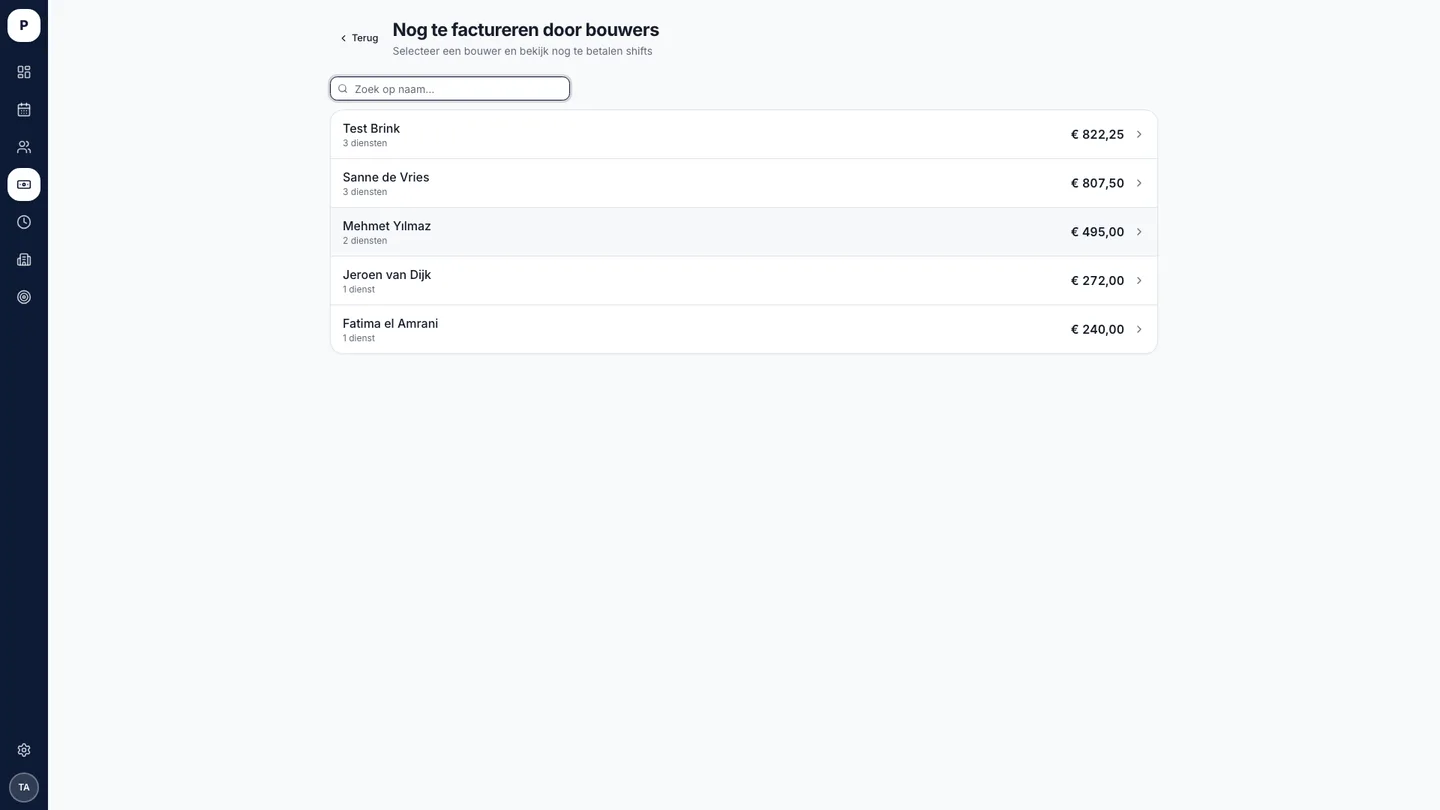
Task: Open the dashboard grid icon
Action: pyautogui.click(x=24, y=72)
